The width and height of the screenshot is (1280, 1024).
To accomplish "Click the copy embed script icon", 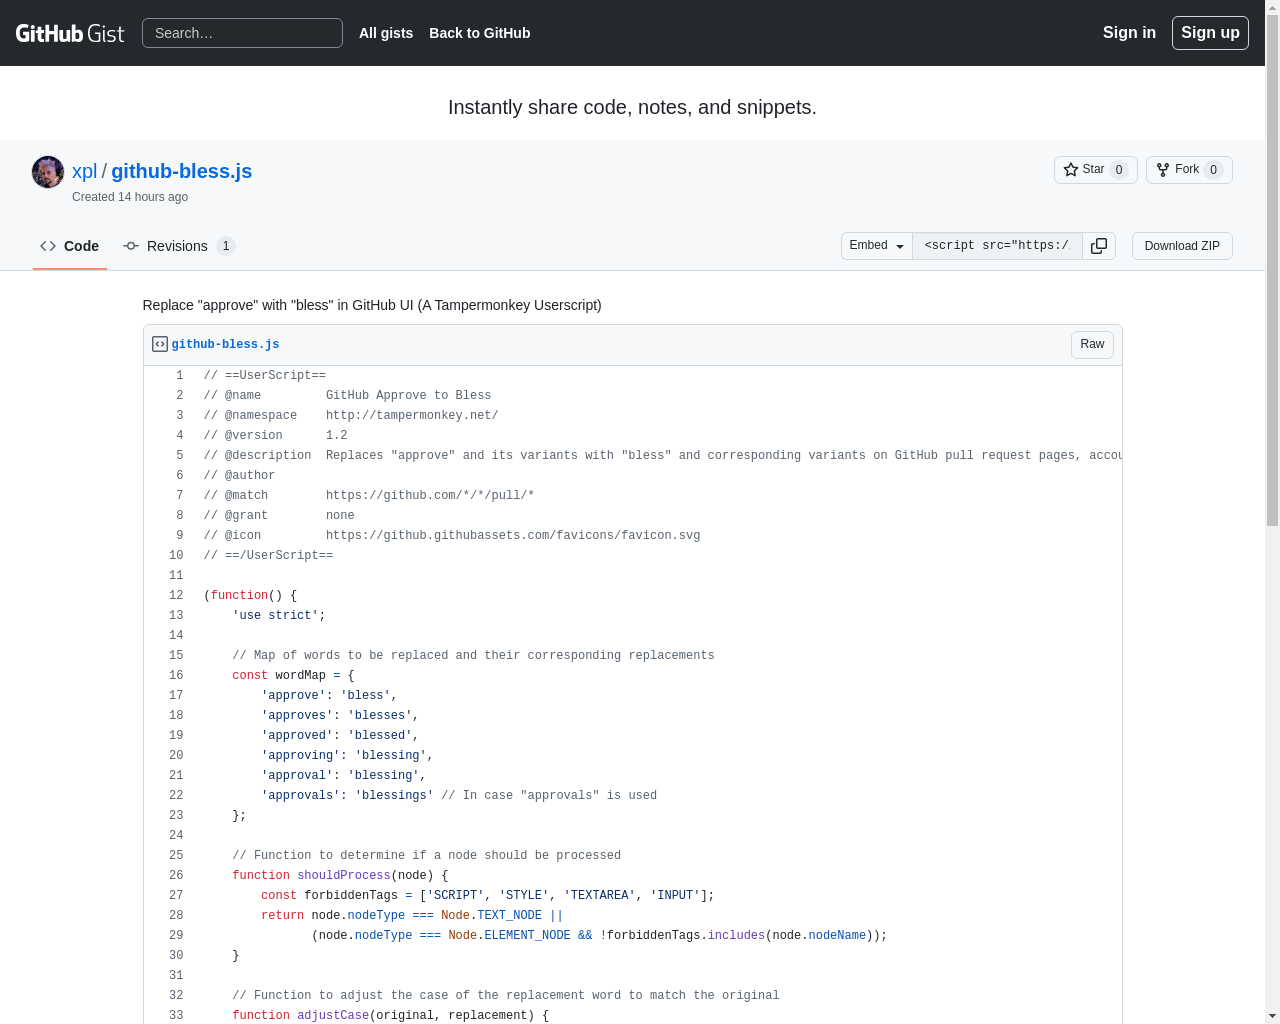I will pos(1099,246).
